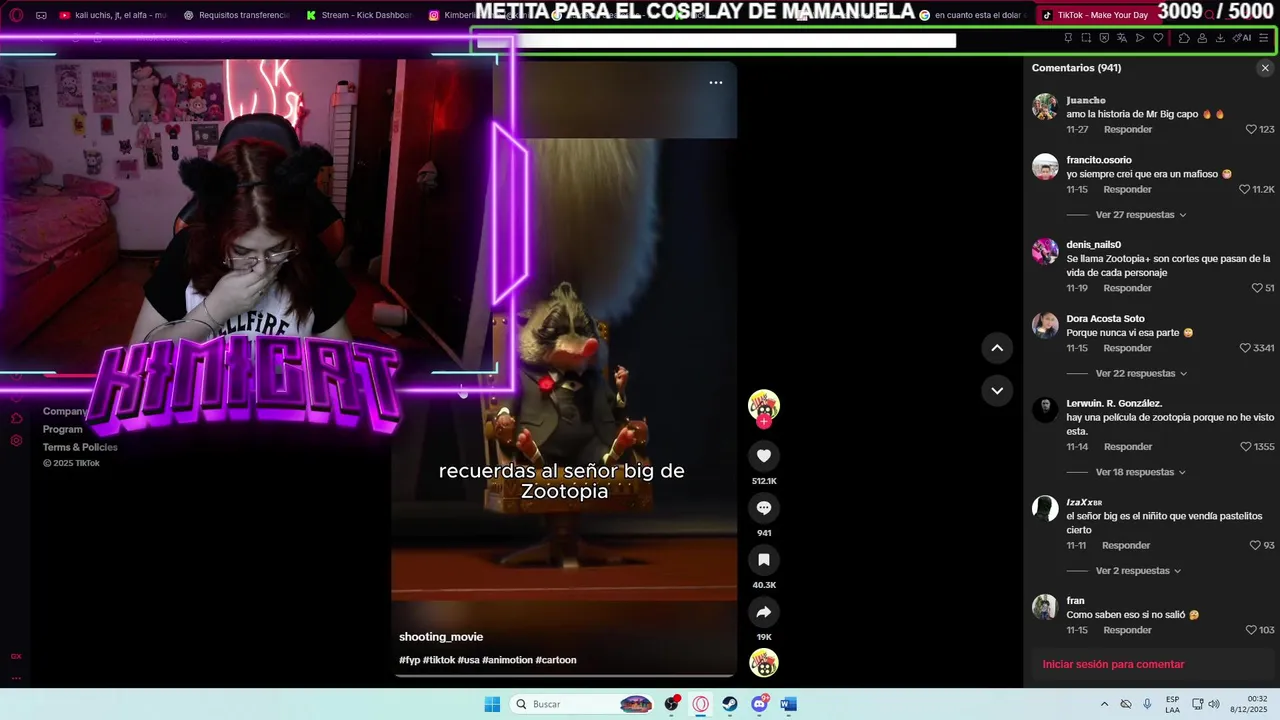Viewport: 1280px width, 720px height.
Task: Go to previous video with up arrow
Action: (x=997, y=348)
